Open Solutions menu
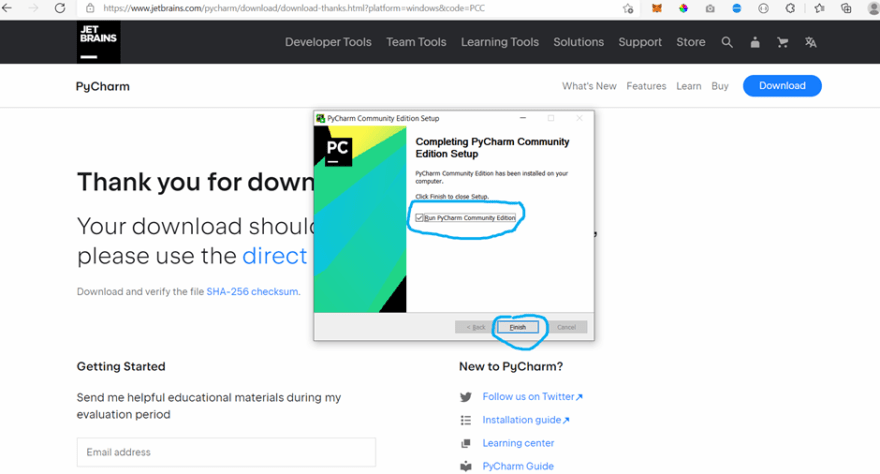The height and width of the screenshot is (474, 880). (x=579, y=42)
